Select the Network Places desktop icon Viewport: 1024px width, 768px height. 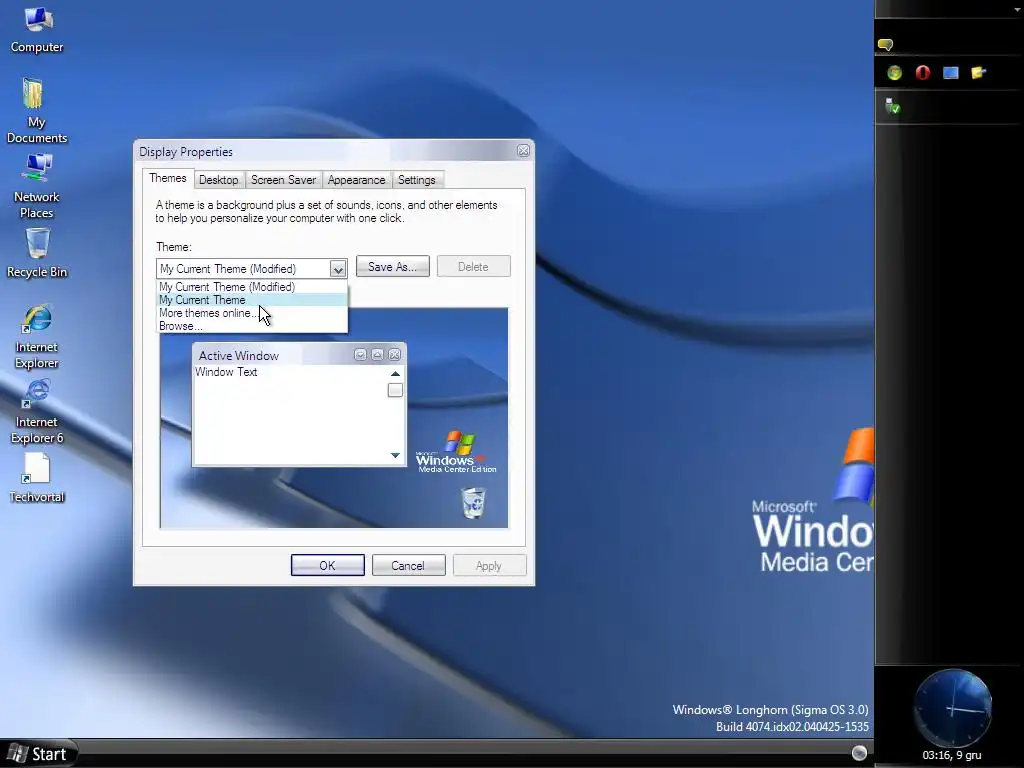coord(37,185)
